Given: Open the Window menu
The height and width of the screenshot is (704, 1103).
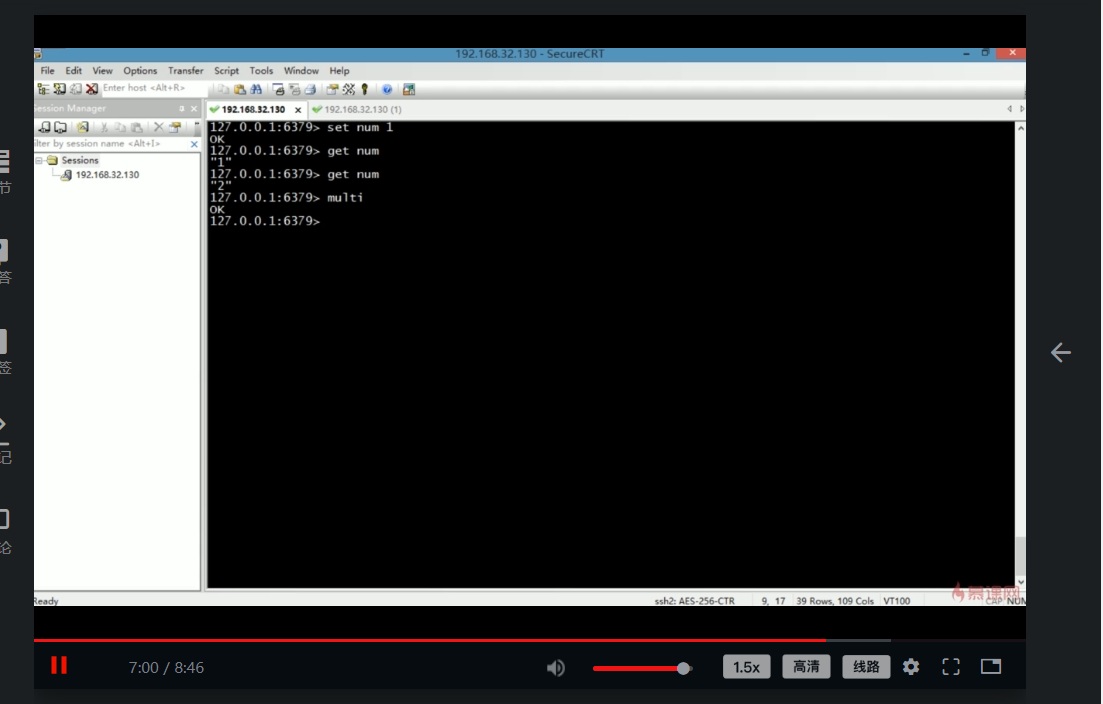Looking at the screenshot, I should point(301,70).
